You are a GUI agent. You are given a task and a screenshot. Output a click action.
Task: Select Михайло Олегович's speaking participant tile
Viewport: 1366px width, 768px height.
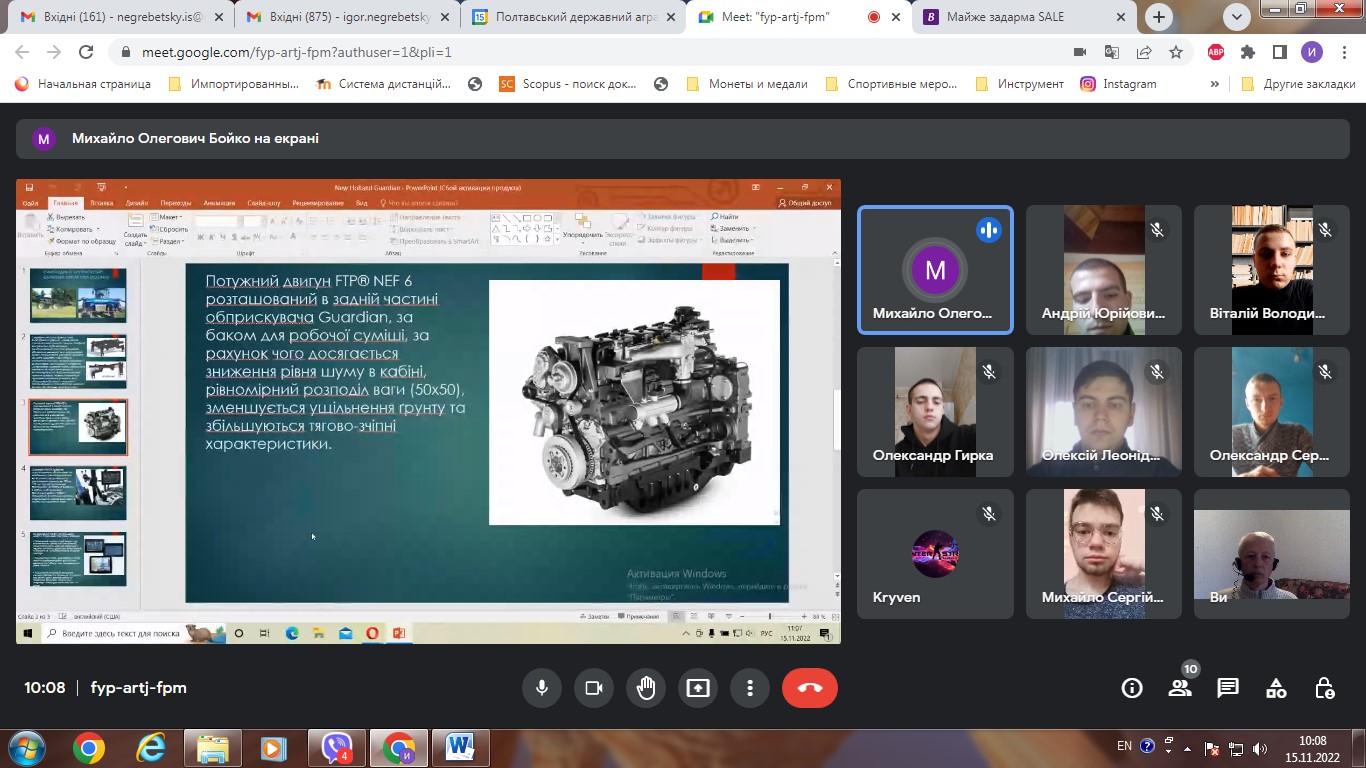[x=935, y=270]
